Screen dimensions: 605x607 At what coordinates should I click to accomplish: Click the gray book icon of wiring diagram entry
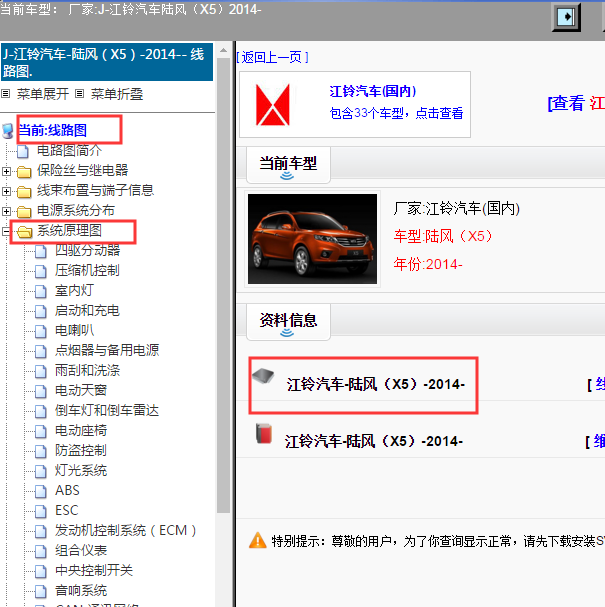pos(263,376)
